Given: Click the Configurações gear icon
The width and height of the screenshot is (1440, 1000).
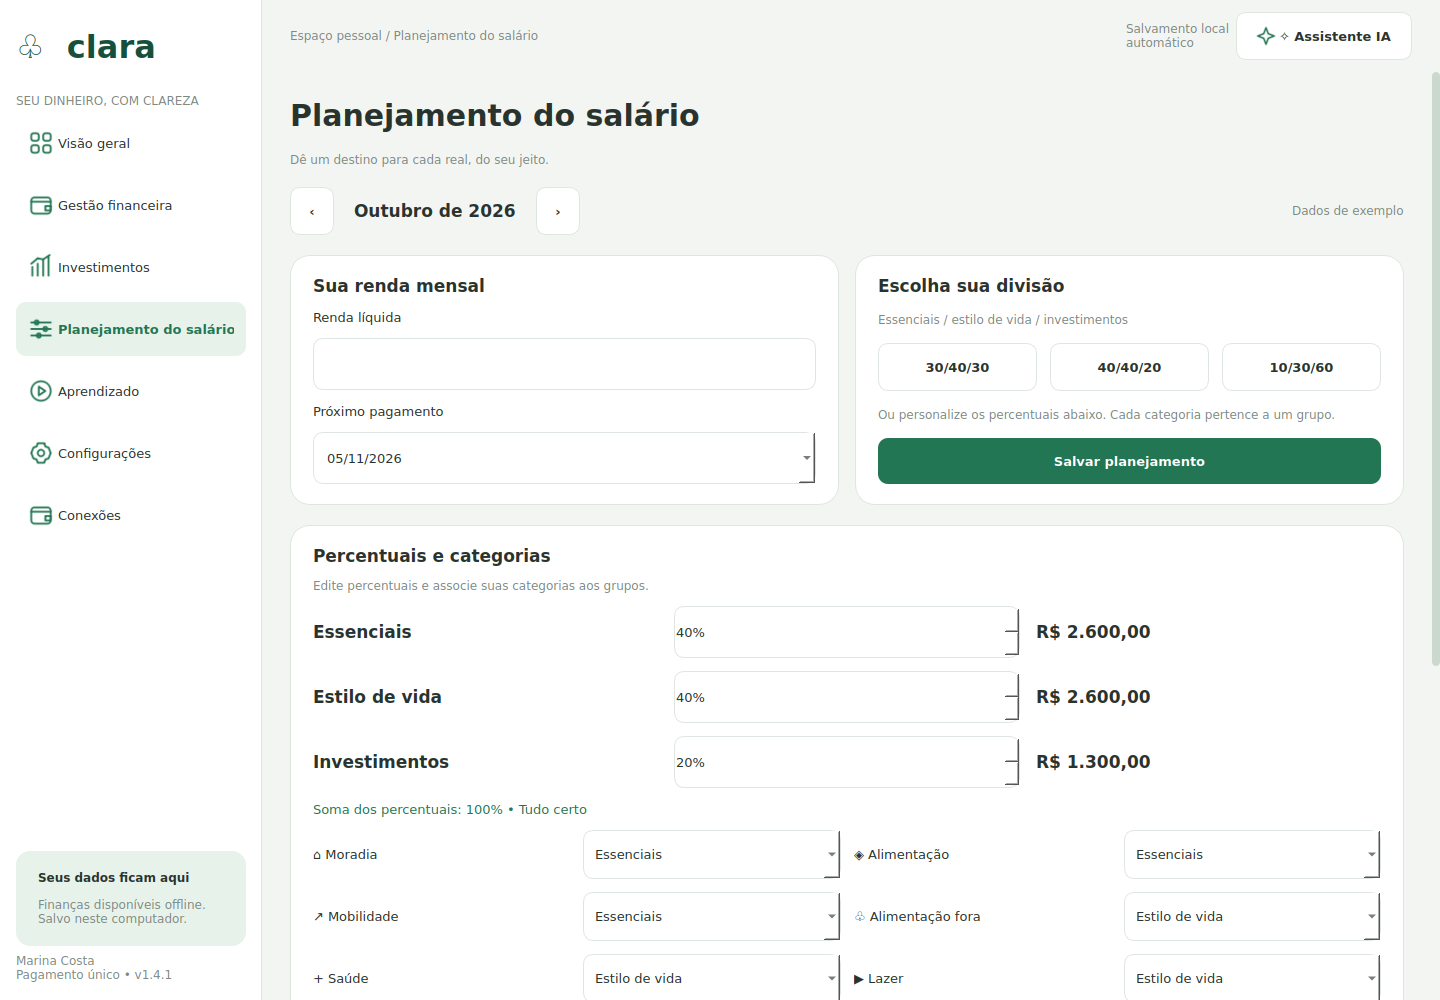Looking at the screenshot, I should (41, 453).
